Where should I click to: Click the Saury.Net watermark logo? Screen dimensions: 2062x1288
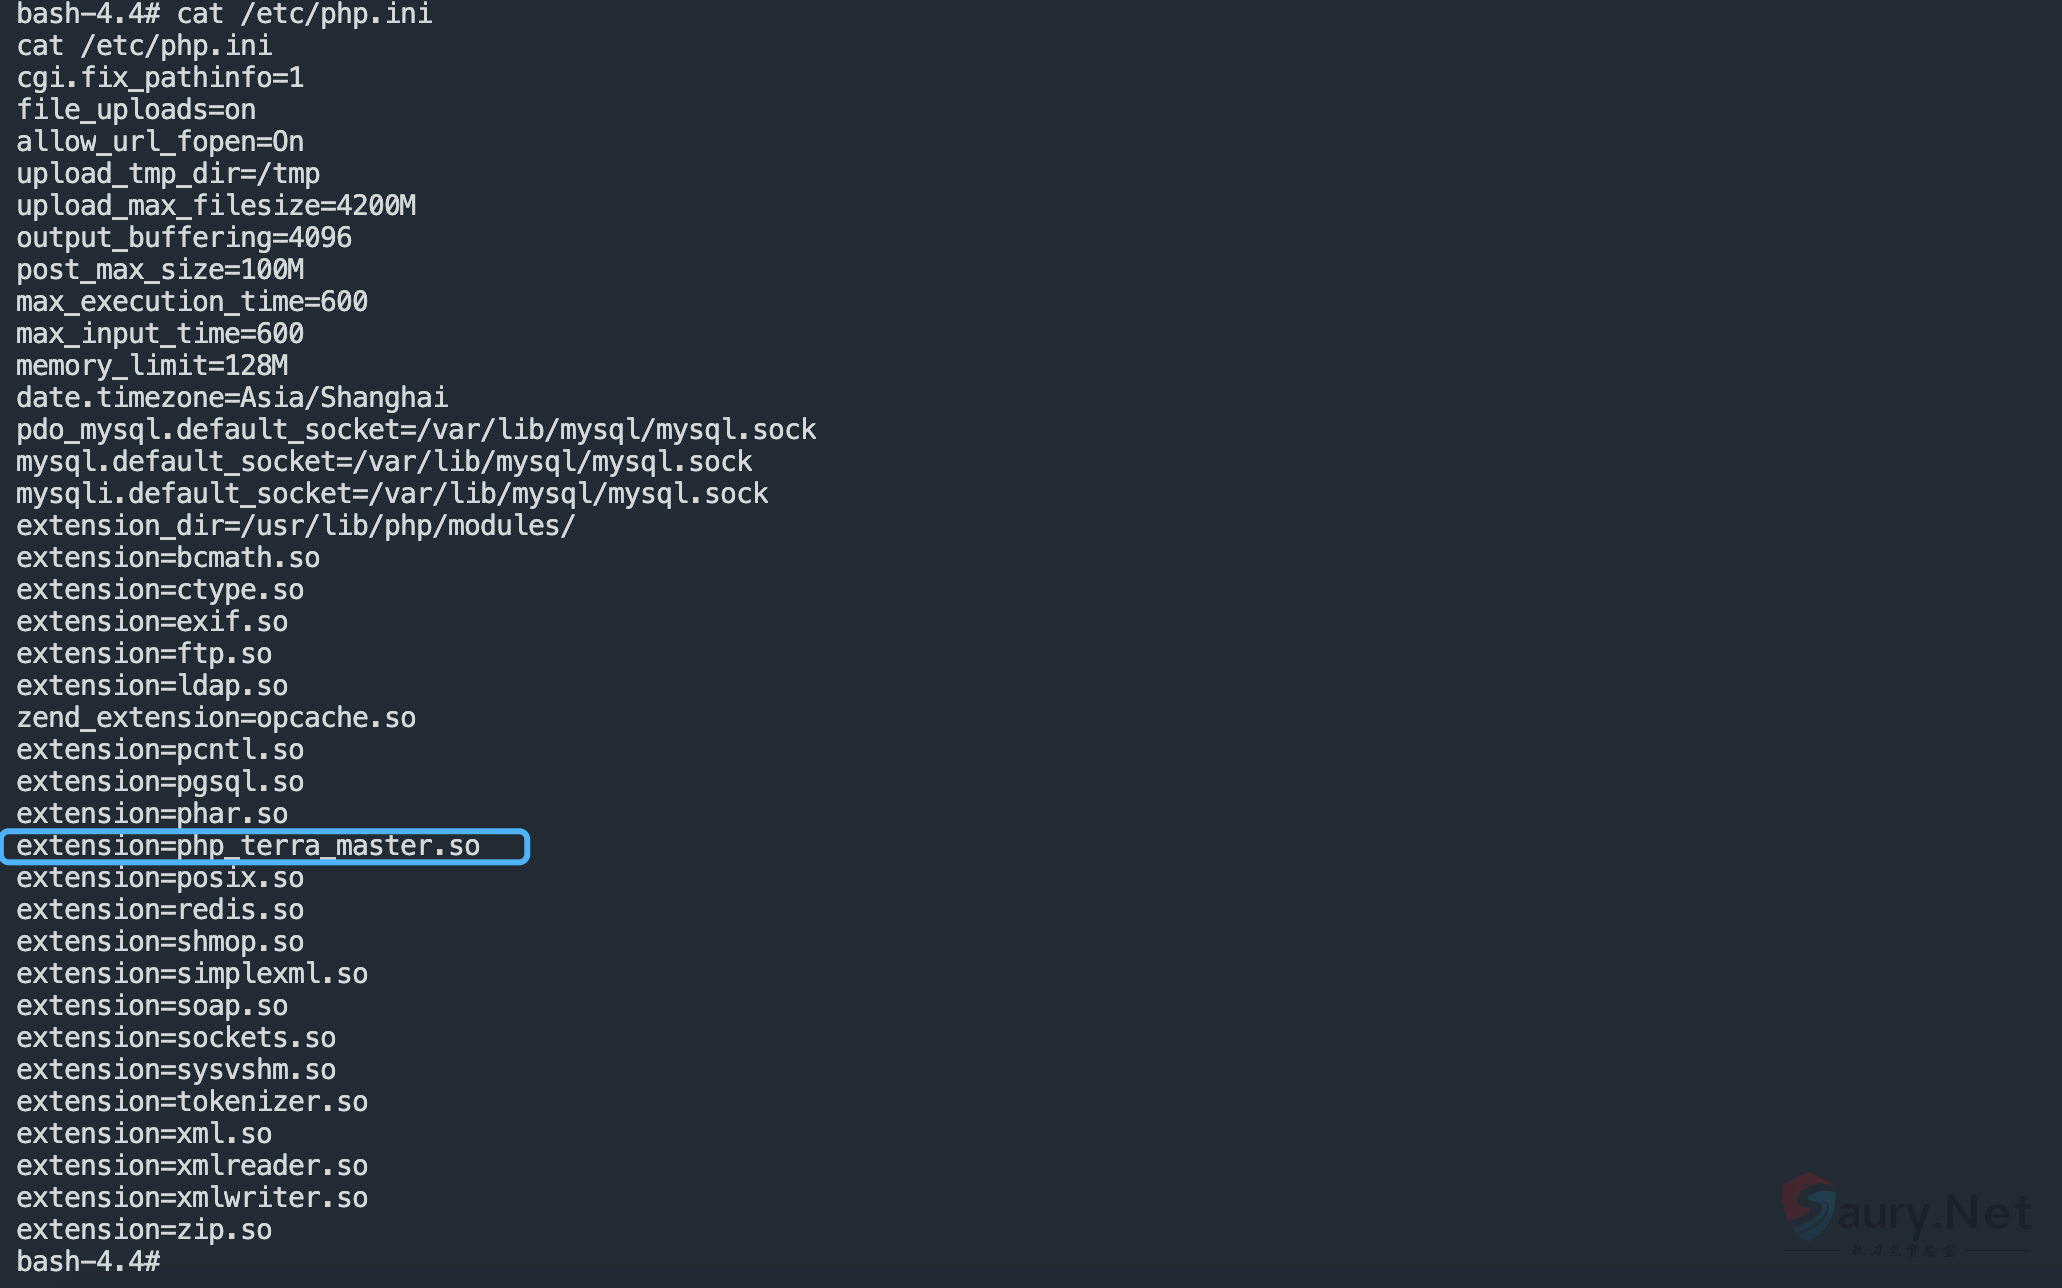pyautogui.click(x=1906, y=1213)
